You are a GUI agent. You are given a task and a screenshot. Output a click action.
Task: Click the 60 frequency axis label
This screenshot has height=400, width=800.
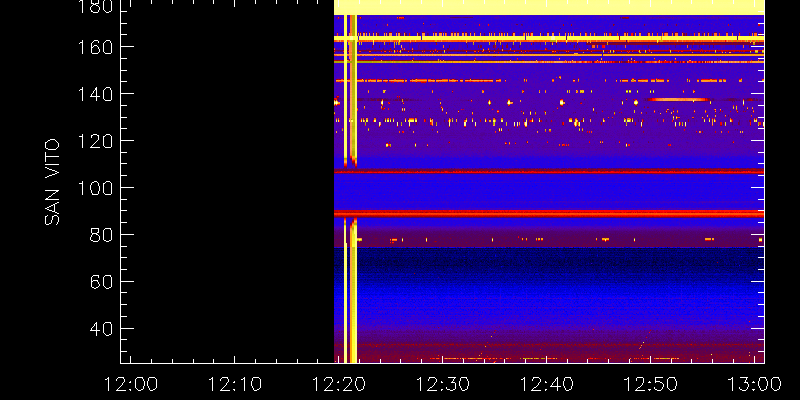[101, 282]
